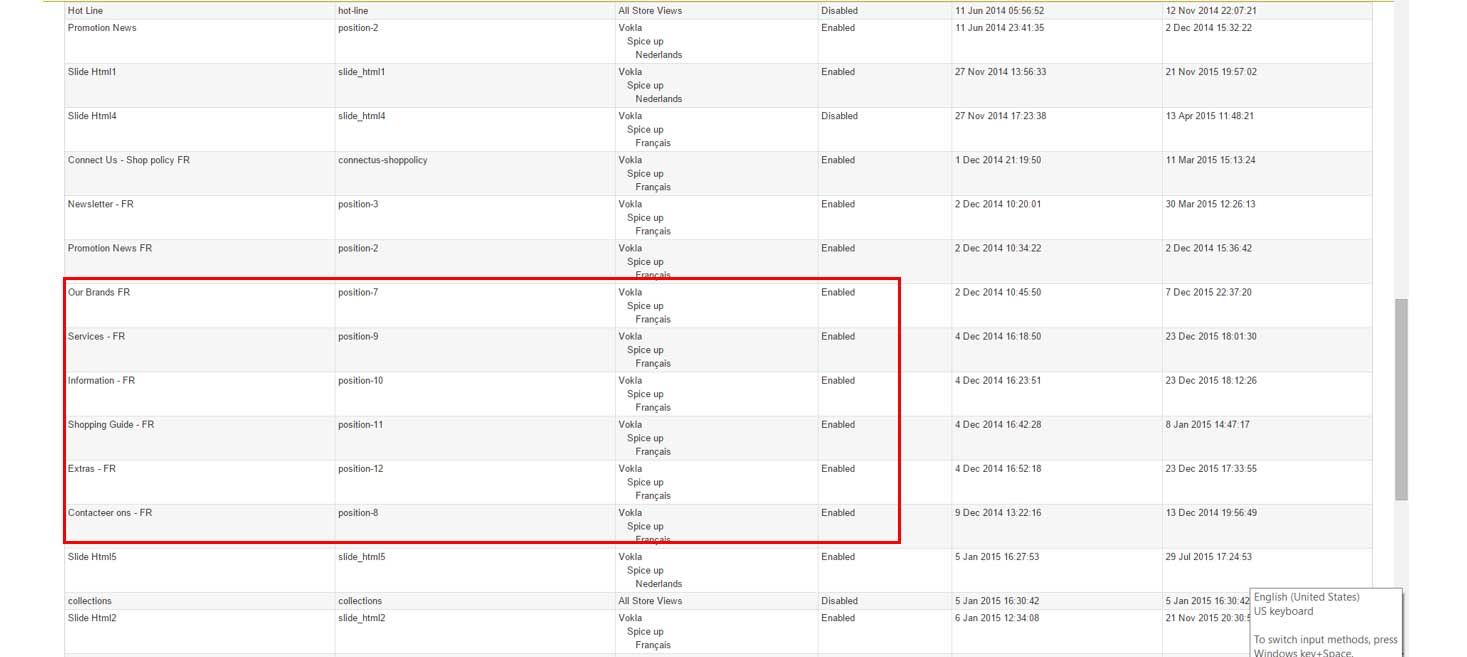Click the slide_html1 identifier cell

pos(361,73)
